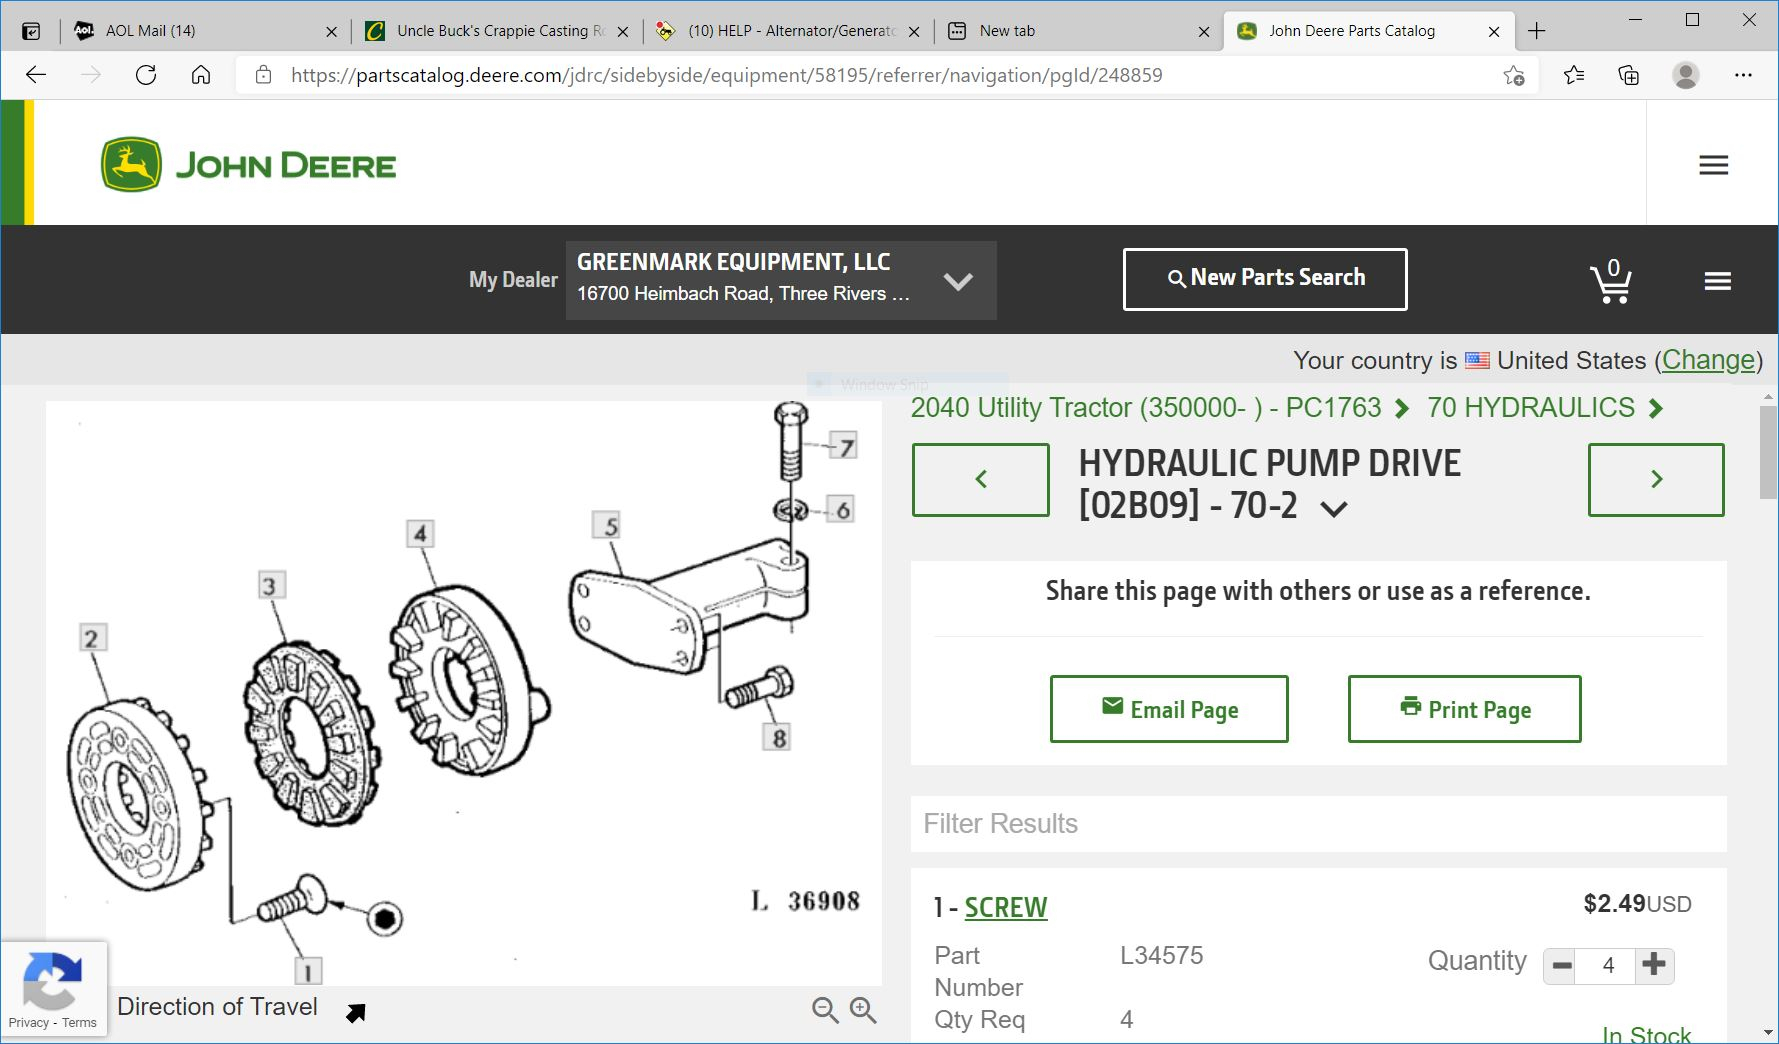Go to next parts catalog page

coord(1655,480)
